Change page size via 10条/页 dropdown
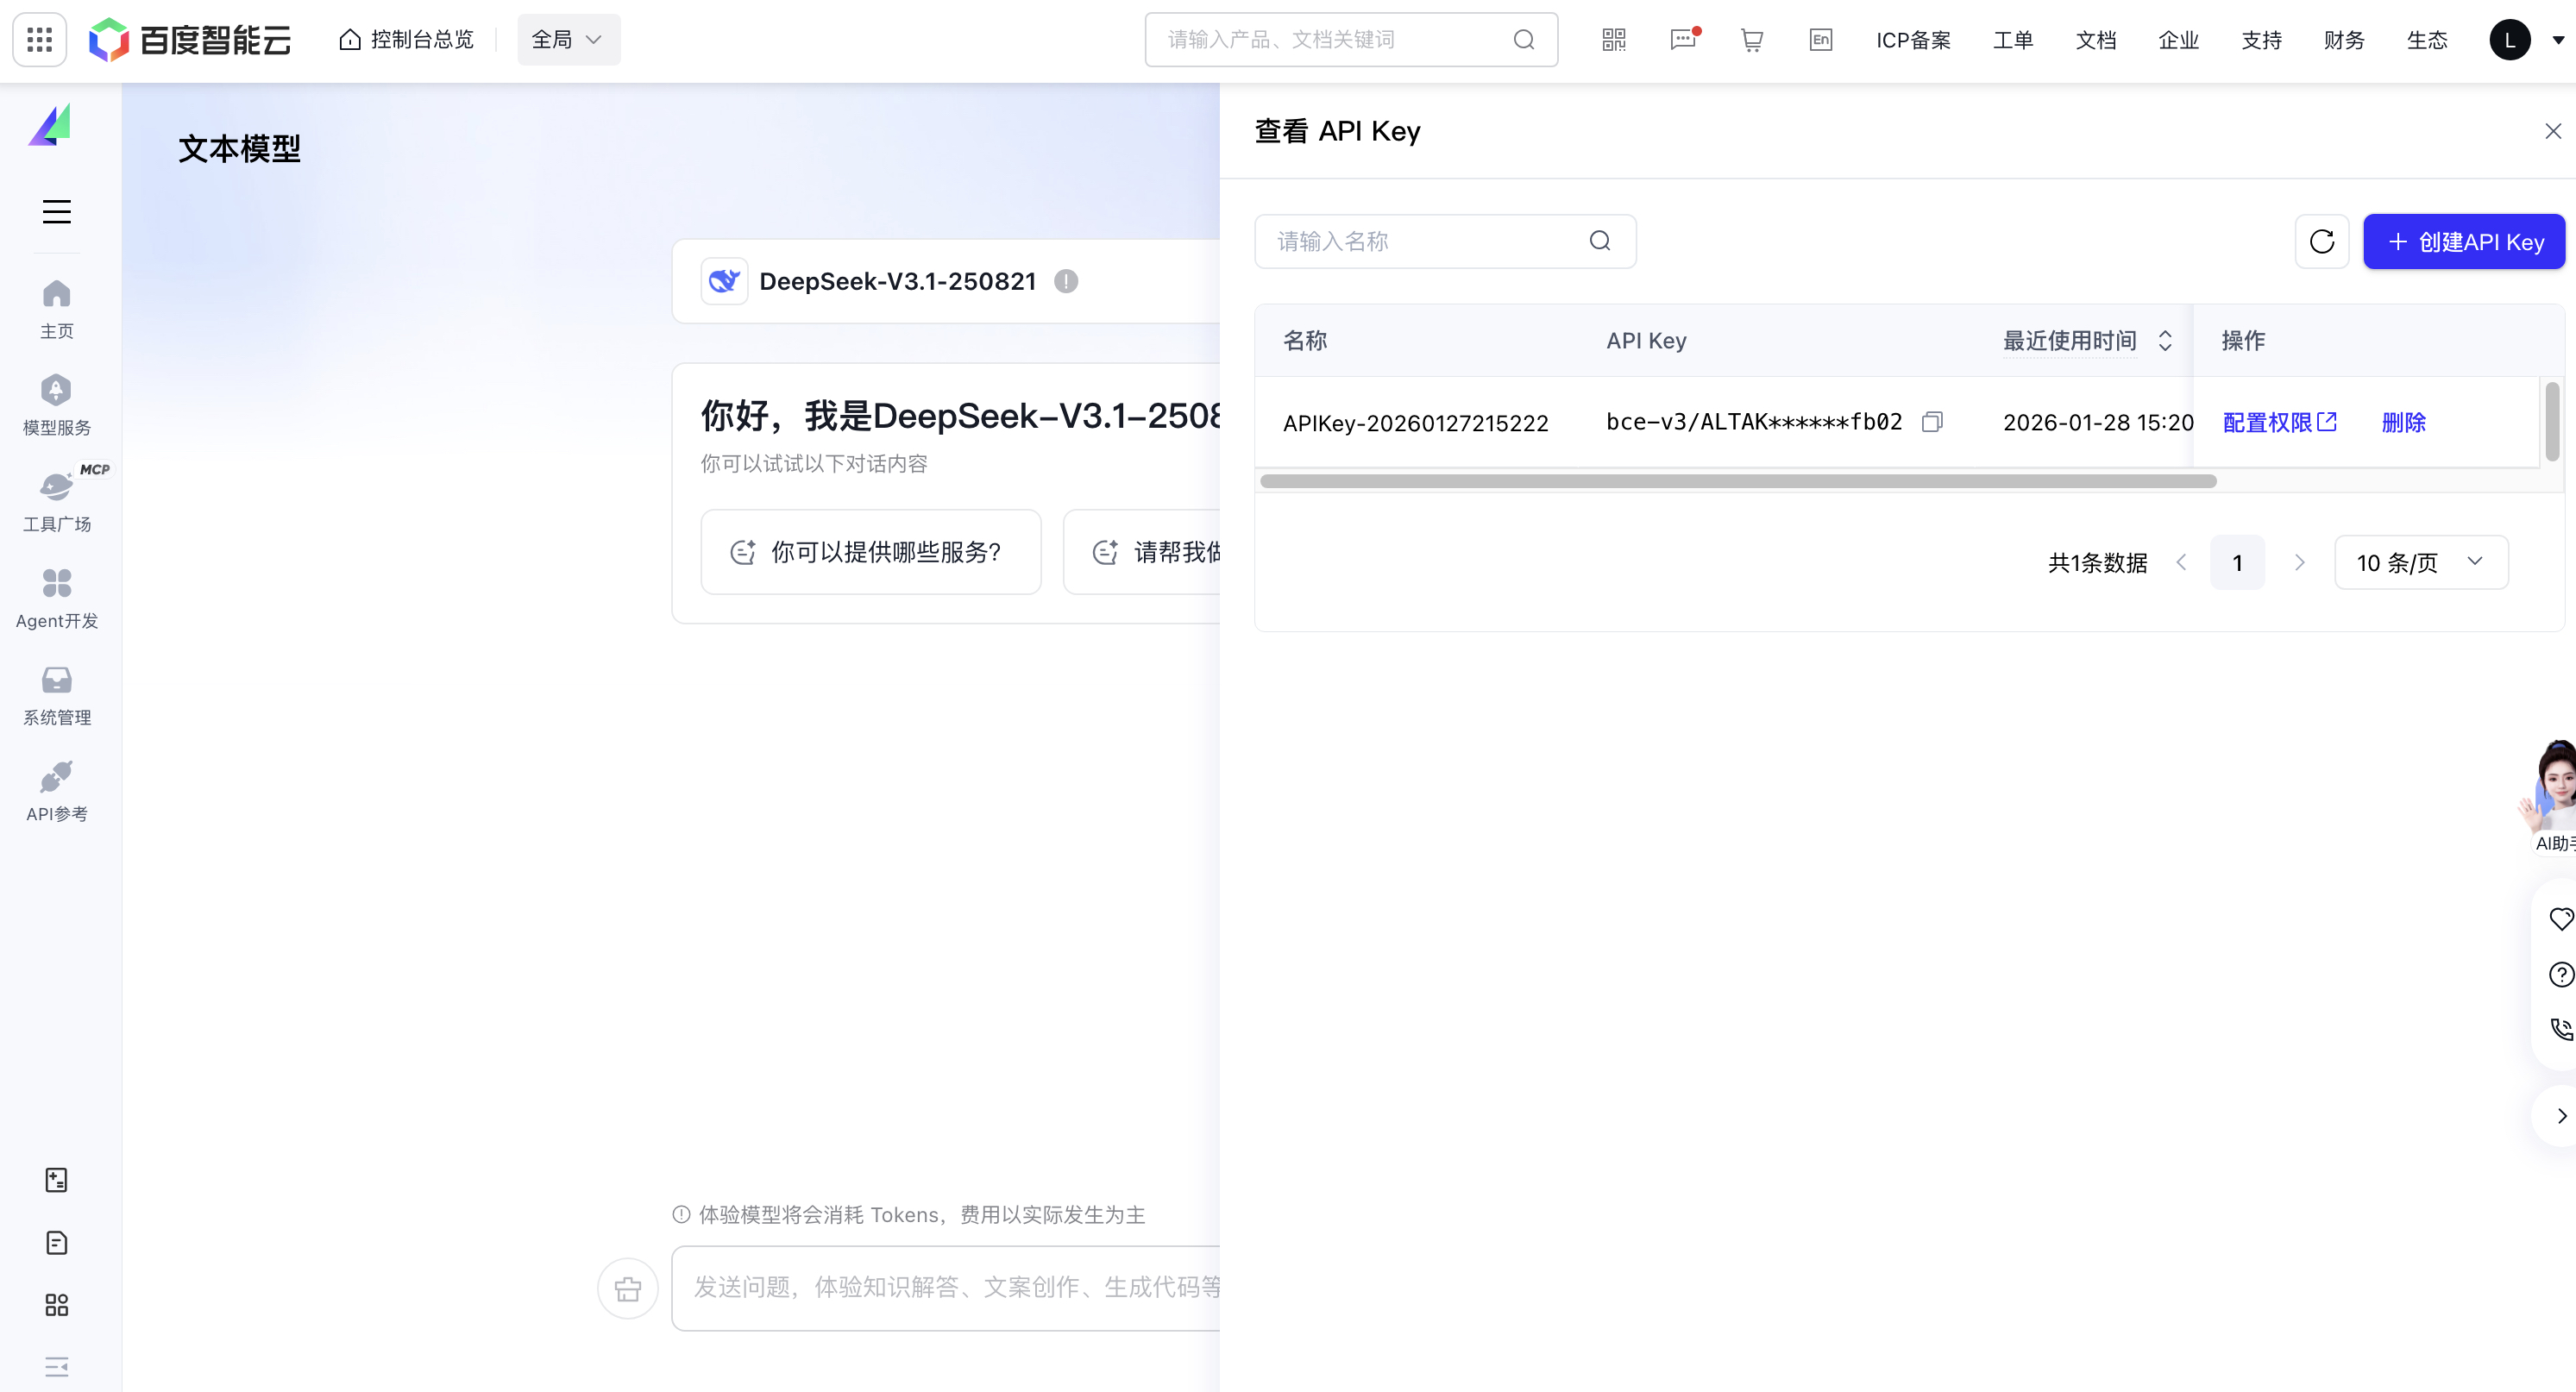The image size is (2576, 1392). (x=2420, y=562)
